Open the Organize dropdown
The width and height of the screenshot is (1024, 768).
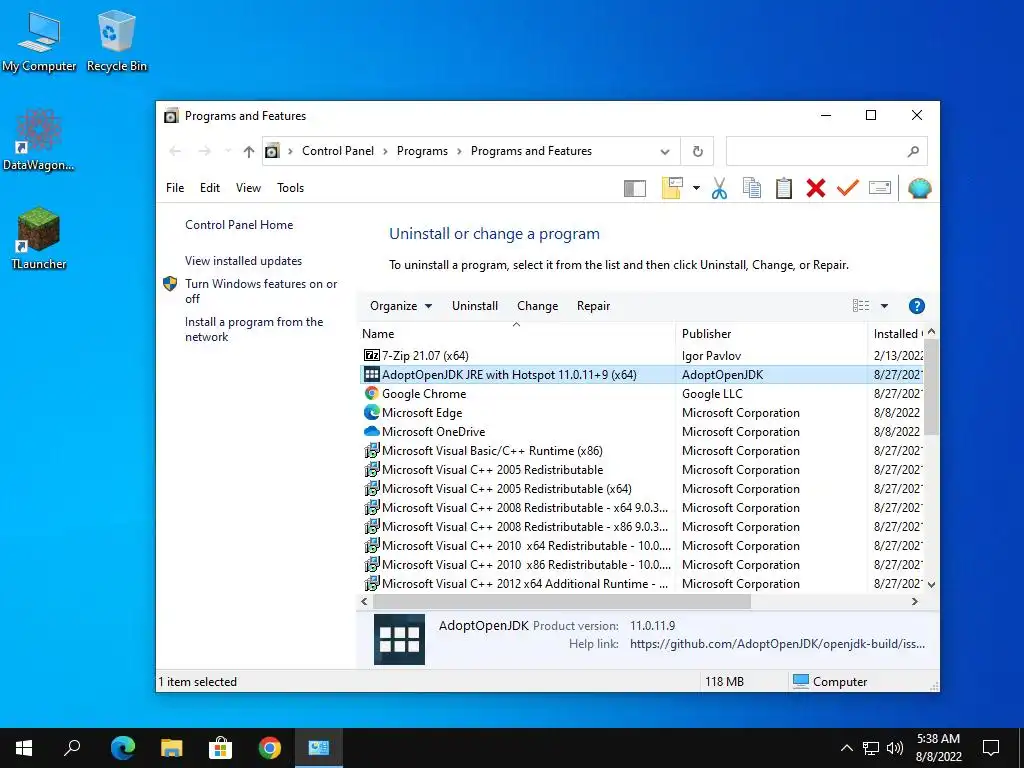400,306
